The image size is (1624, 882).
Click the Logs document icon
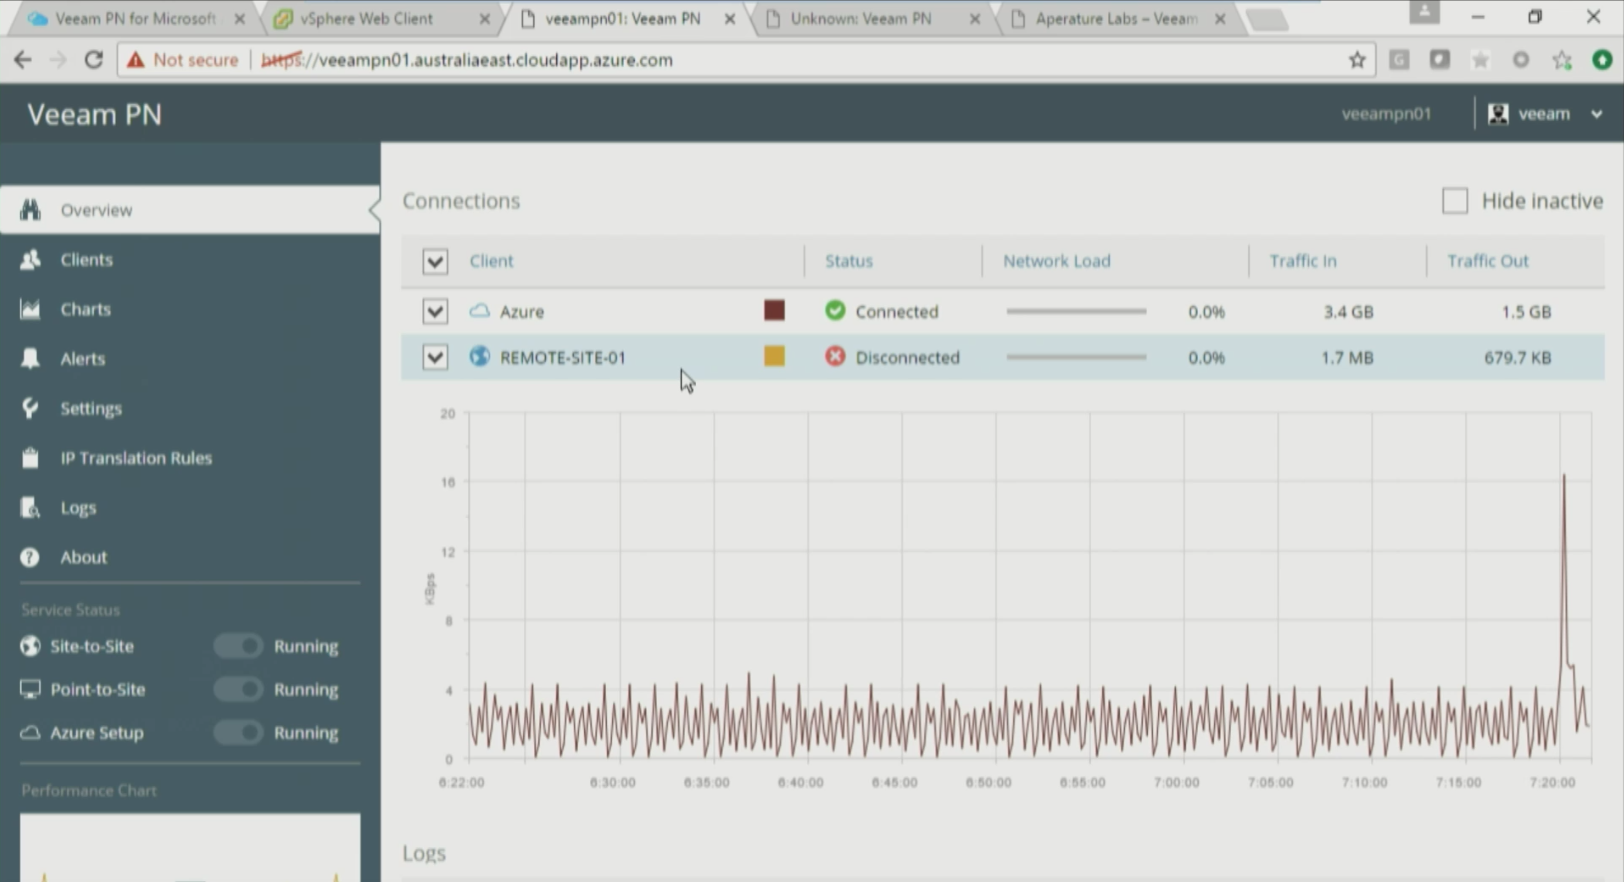(30, 508)
